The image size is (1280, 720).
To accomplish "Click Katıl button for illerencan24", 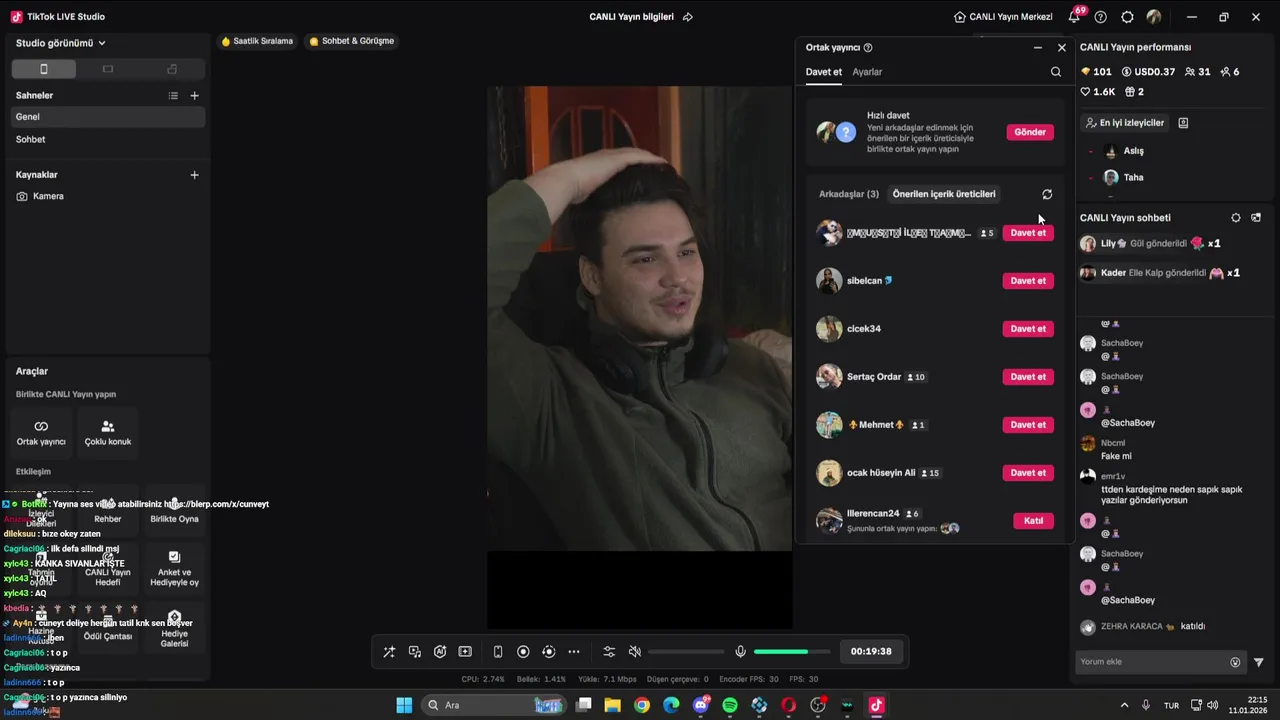I will click(x=1033, y=521).
